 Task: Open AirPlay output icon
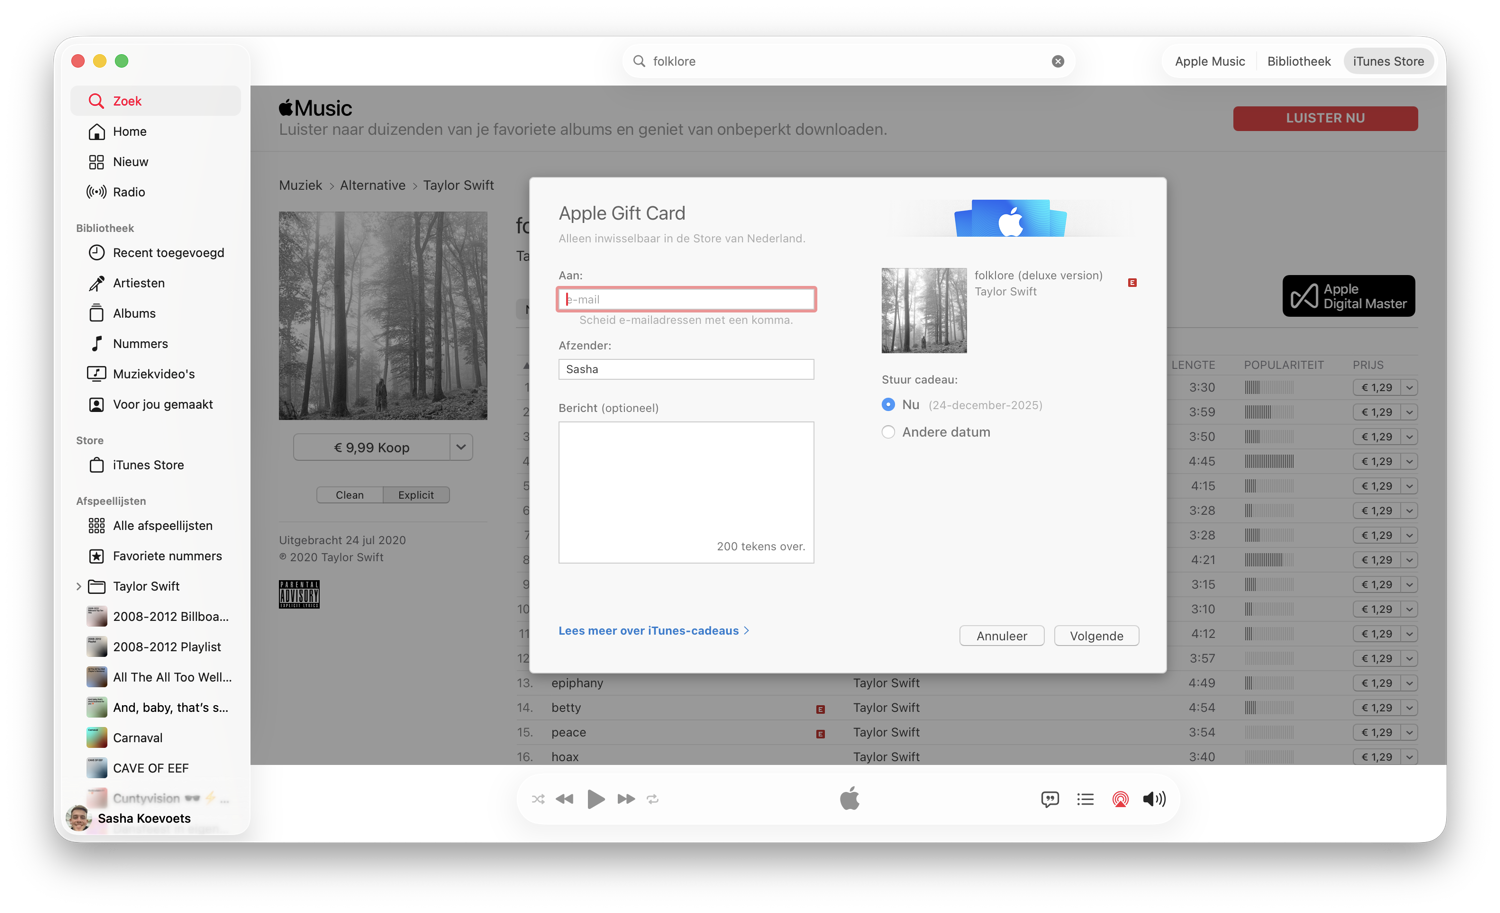tap(1120, 799)
